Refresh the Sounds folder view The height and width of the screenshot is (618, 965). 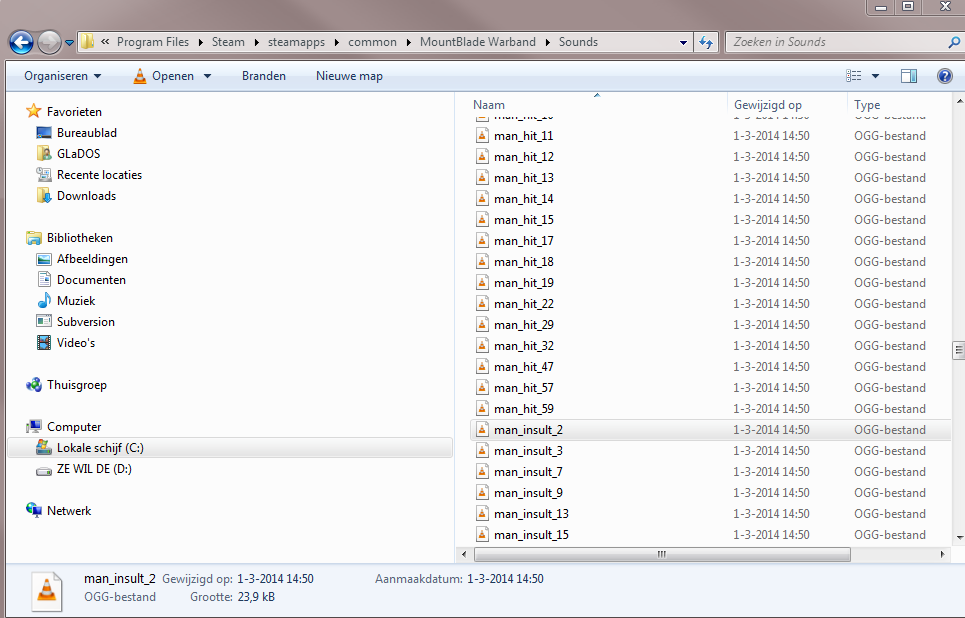[x=706, y=42]
